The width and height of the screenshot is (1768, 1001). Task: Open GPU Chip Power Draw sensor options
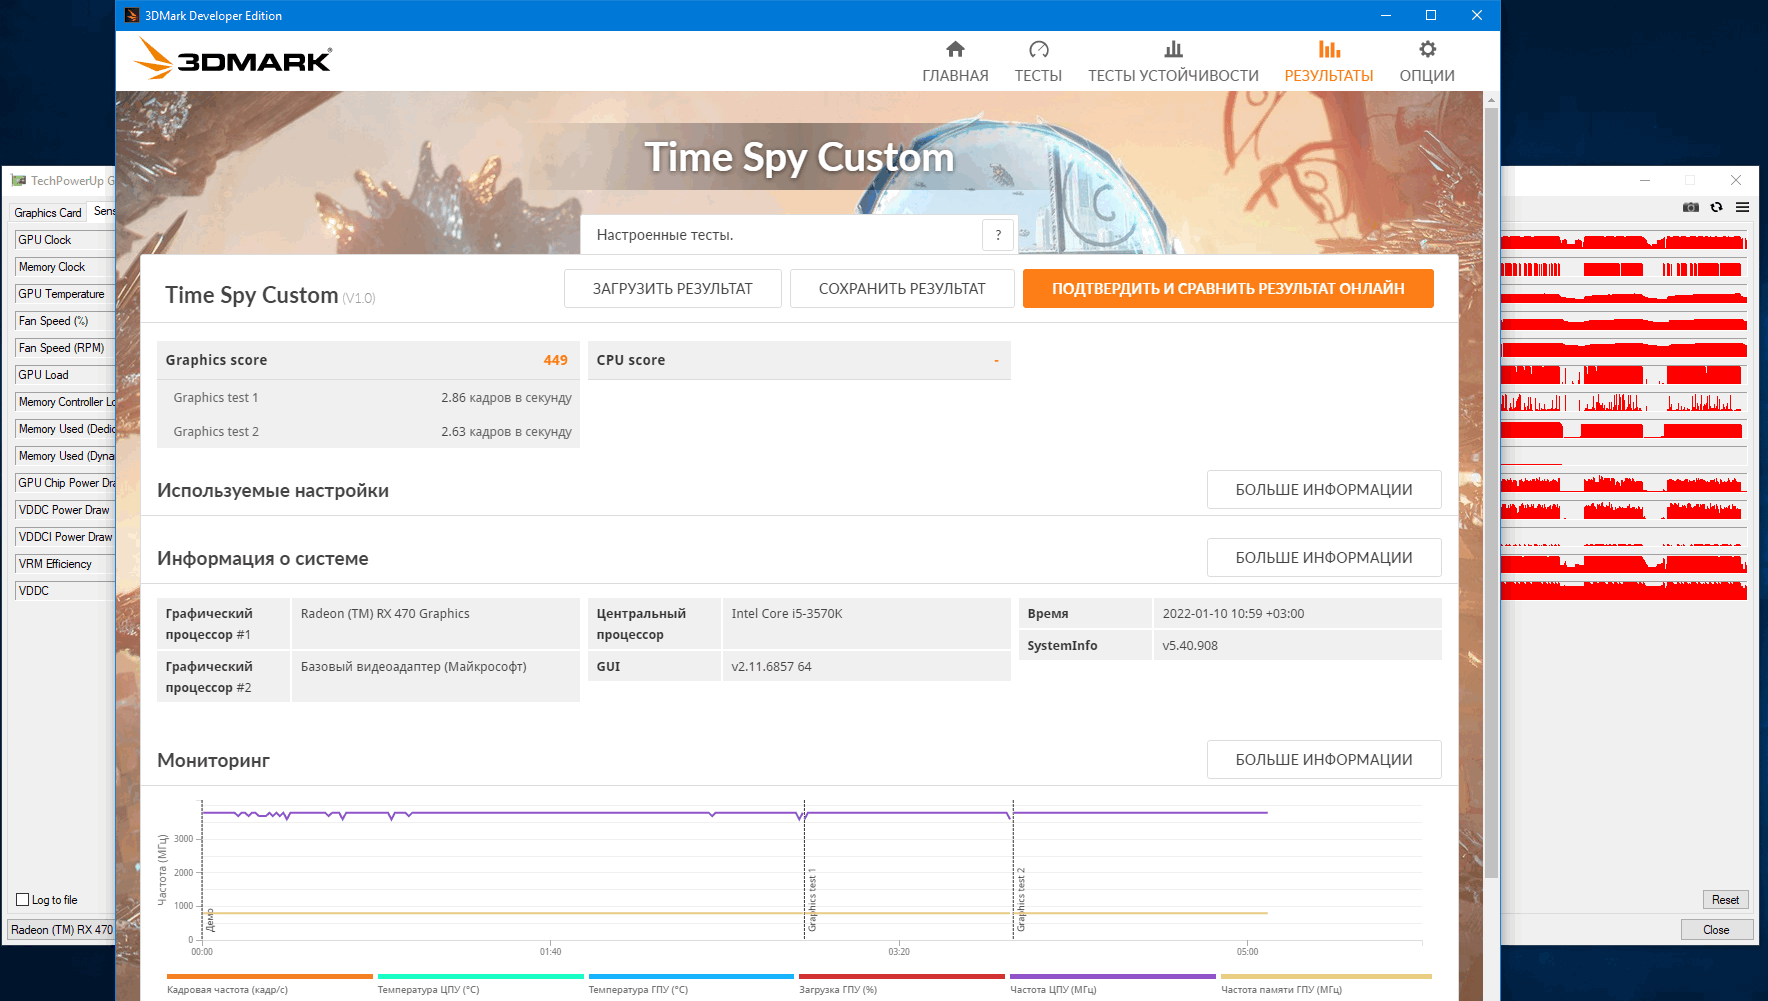coord(65,483)
